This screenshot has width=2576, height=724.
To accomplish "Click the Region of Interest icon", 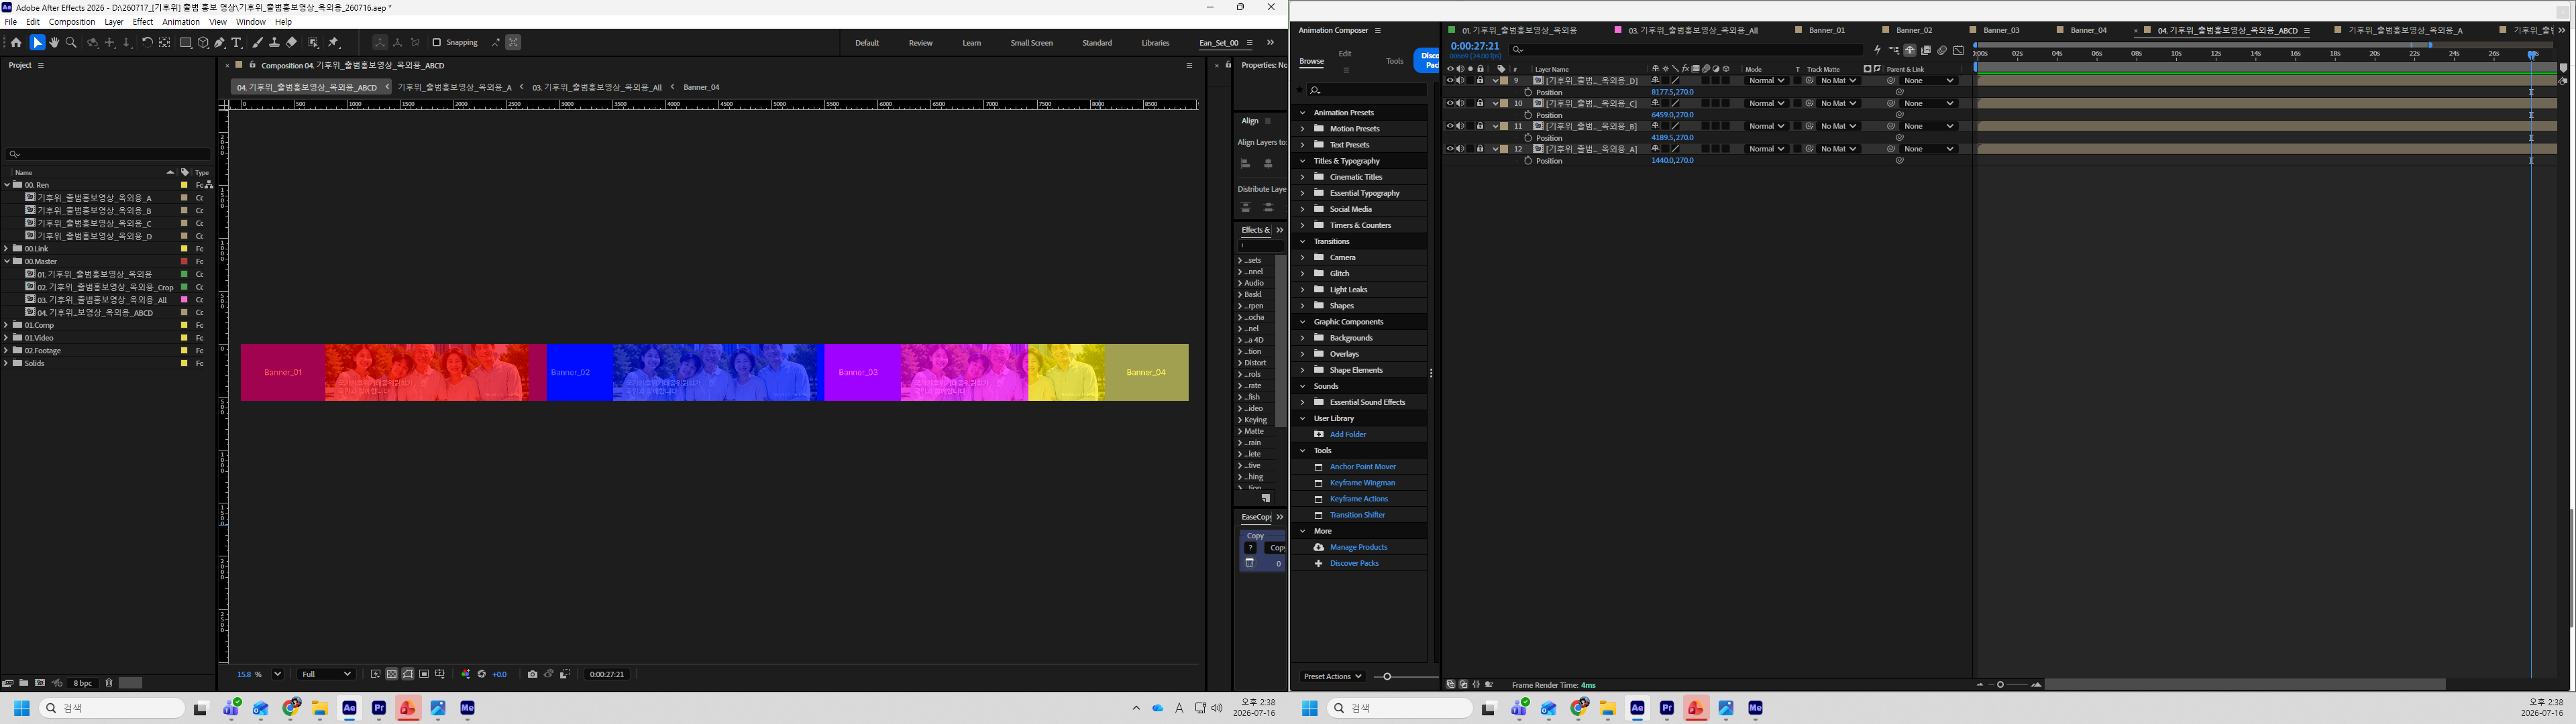I will [x=424, y=674].
